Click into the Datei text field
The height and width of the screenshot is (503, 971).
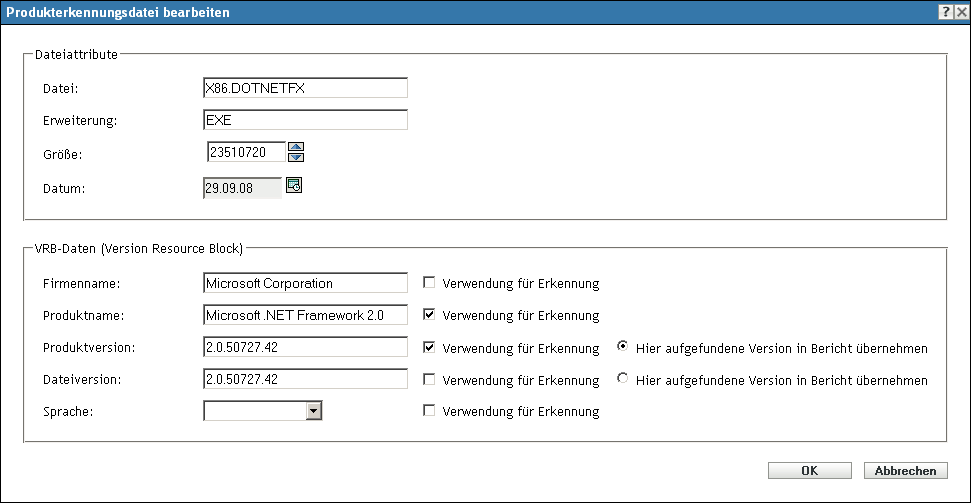tap(304, 88)
